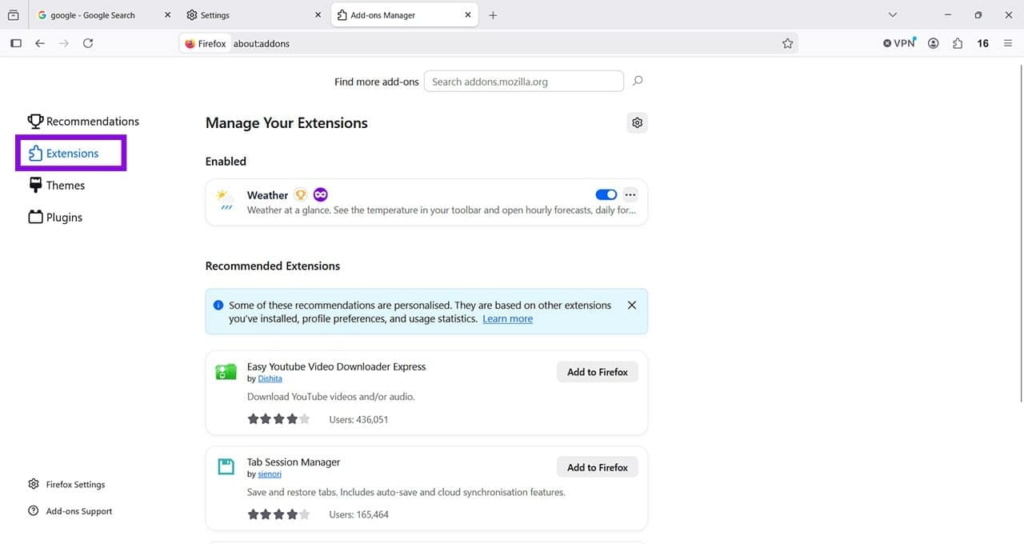Image resolution: width=1024 pixels, height=544 pixels.
Task: Open Themes in the sidebar
Action: pyautogui.click(x=57, y=185)
